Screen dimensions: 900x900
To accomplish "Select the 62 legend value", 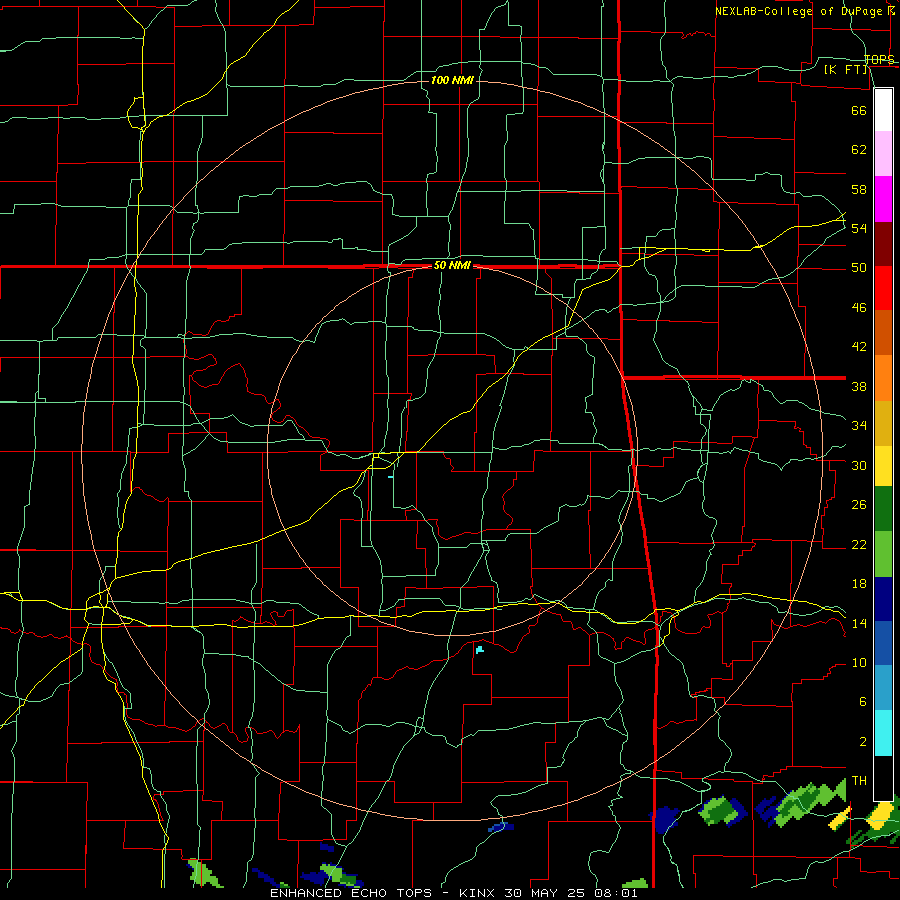I will coord(859,150).
